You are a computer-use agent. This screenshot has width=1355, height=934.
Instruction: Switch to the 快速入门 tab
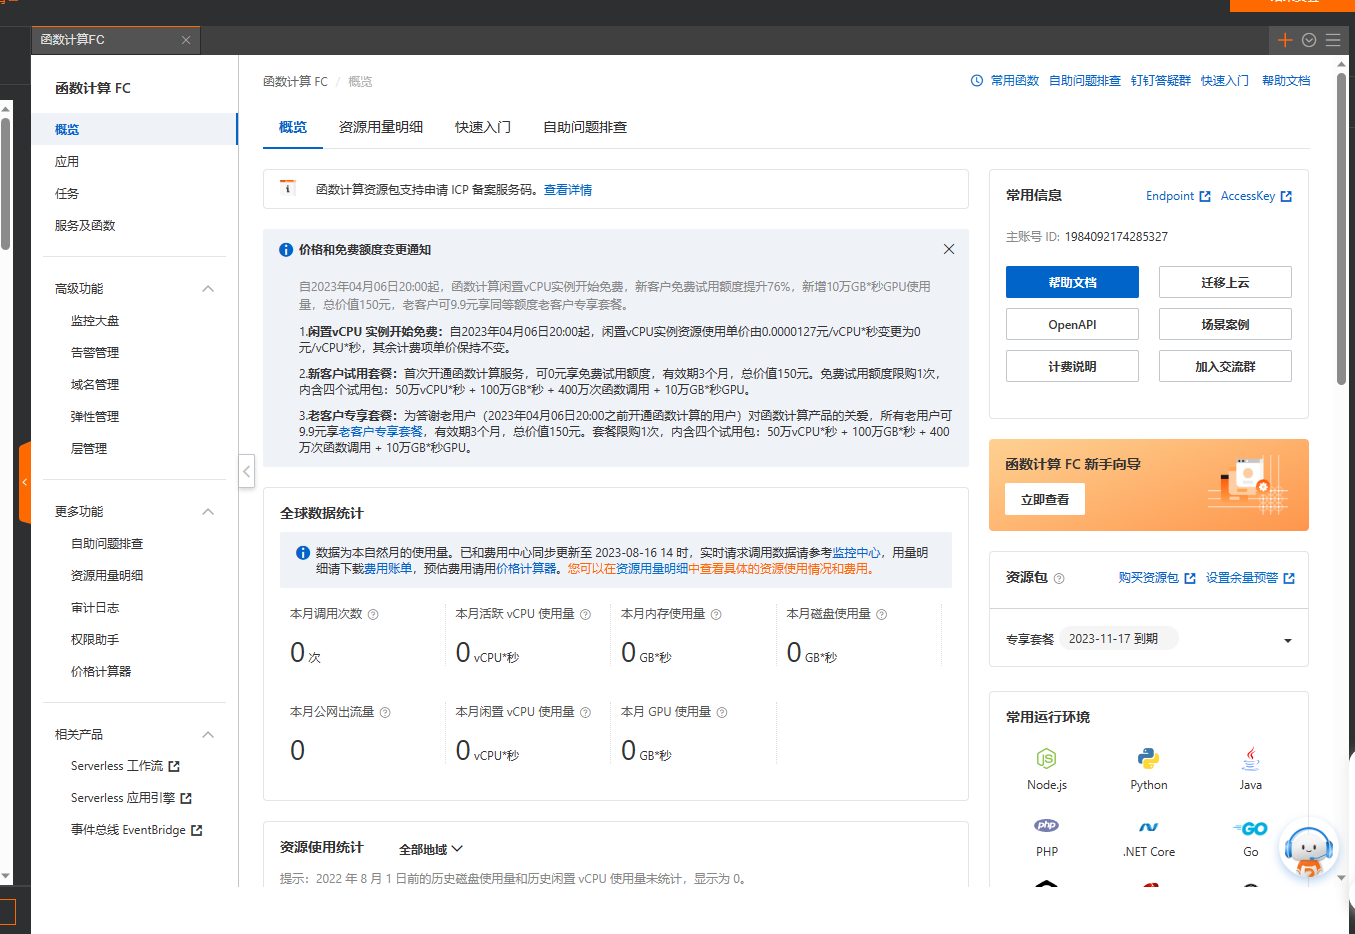[483, 127]
